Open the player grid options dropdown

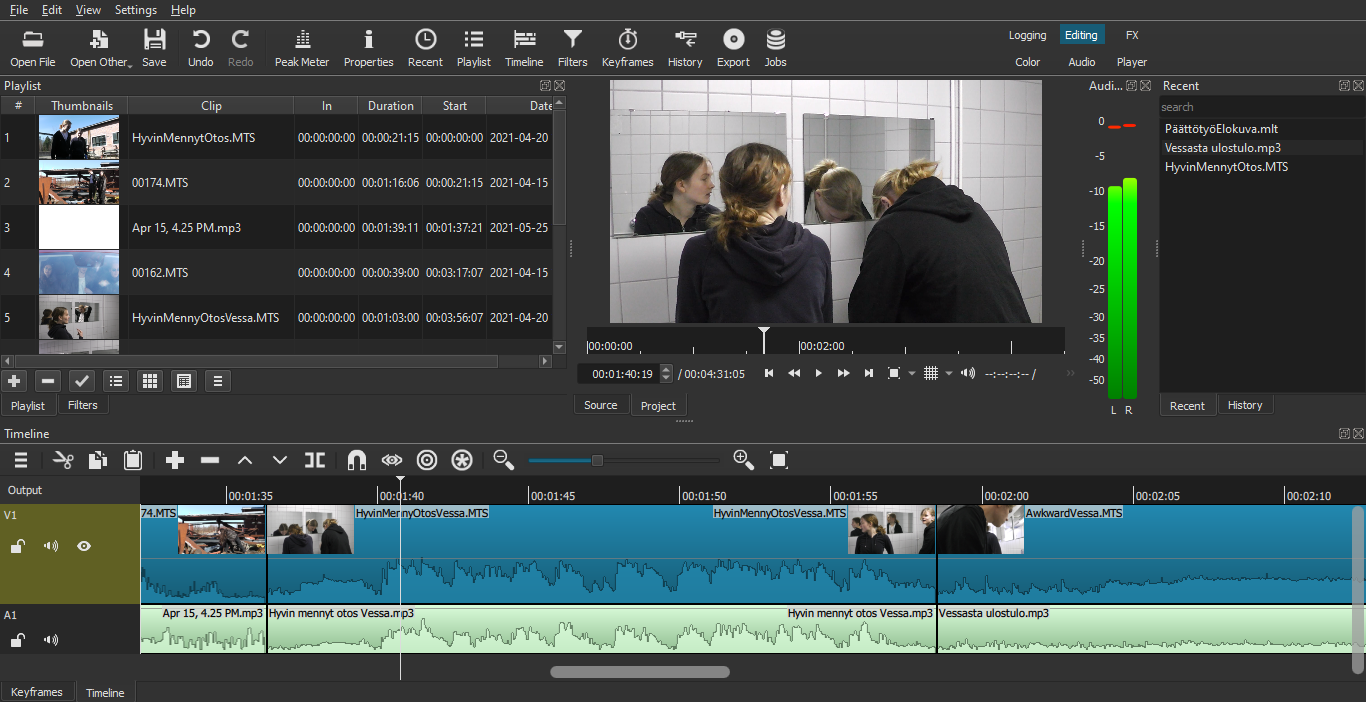(948, 374)
